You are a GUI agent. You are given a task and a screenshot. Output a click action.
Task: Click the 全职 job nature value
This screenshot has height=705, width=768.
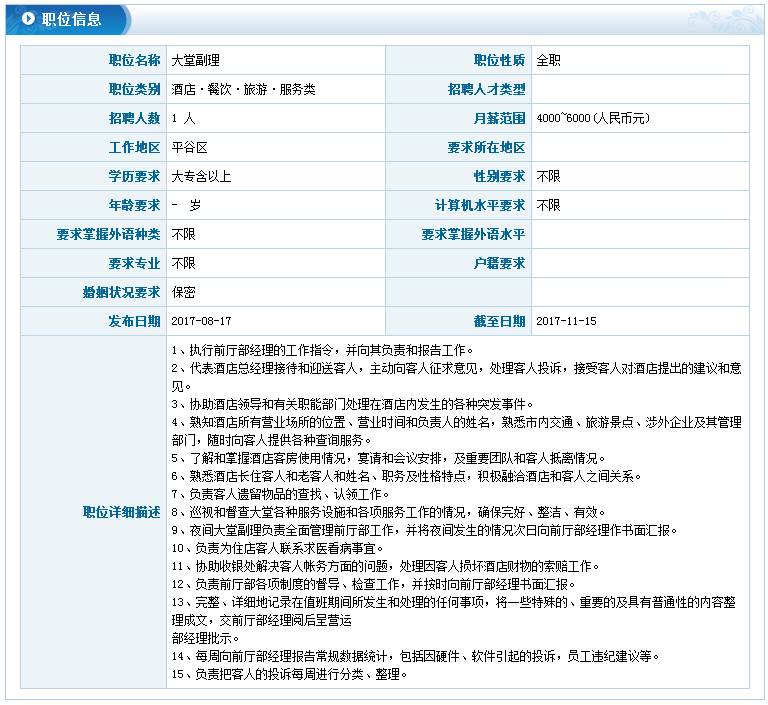point(548,60)
